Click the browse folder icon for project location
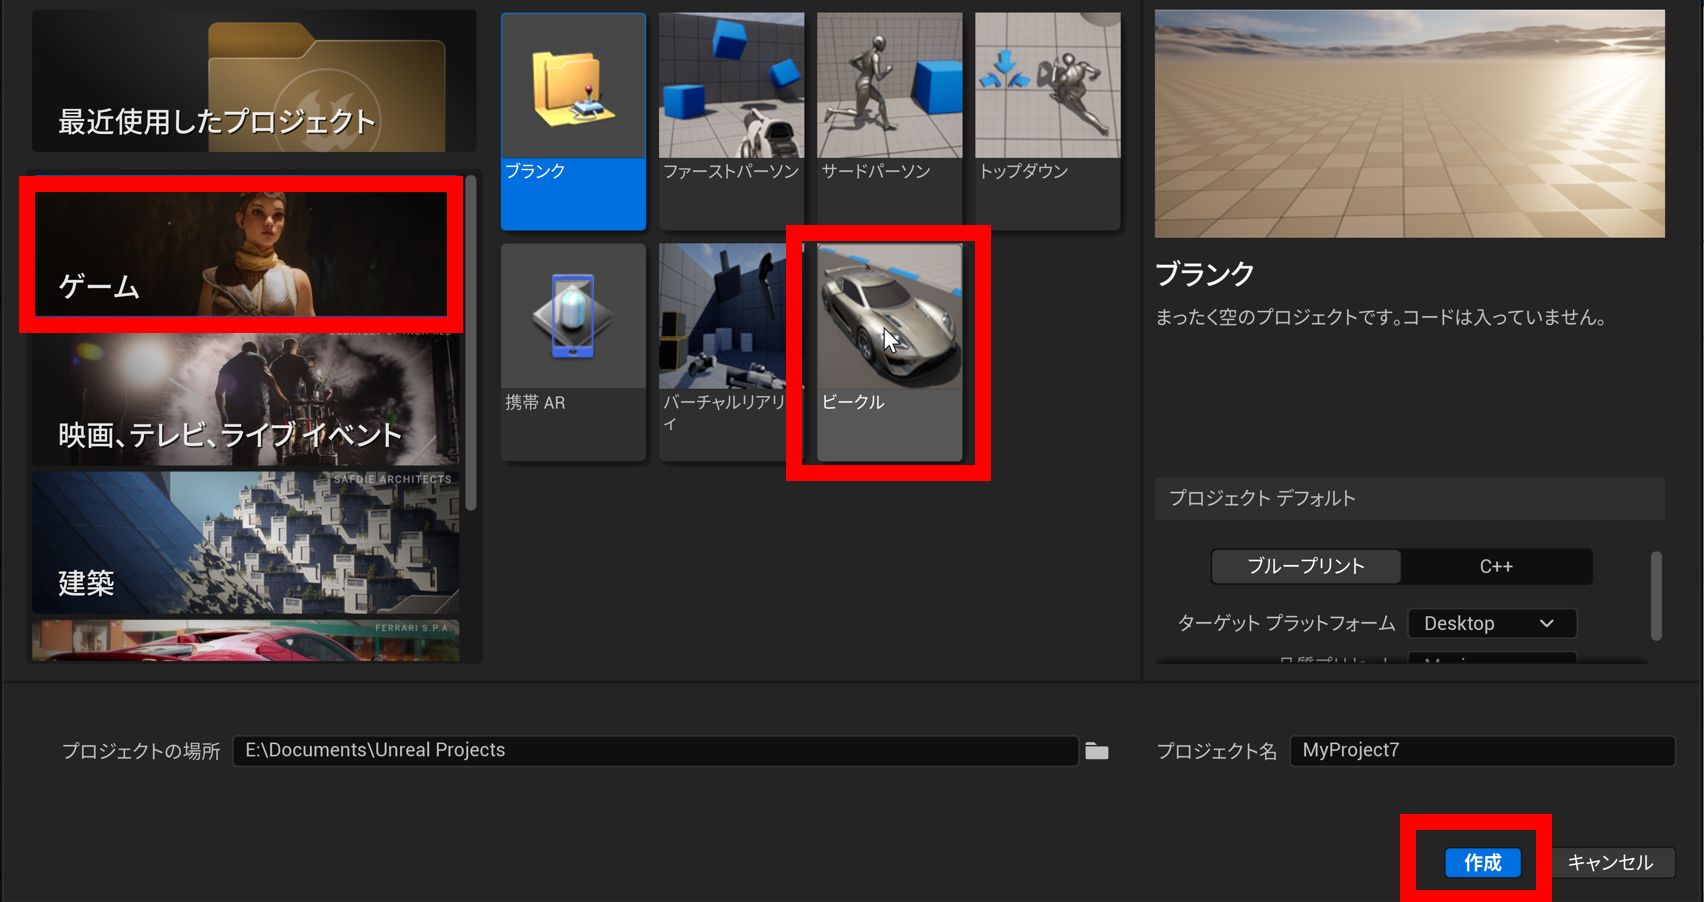Viewport: 1704px width, 902px height. (x=1097, y=751)
